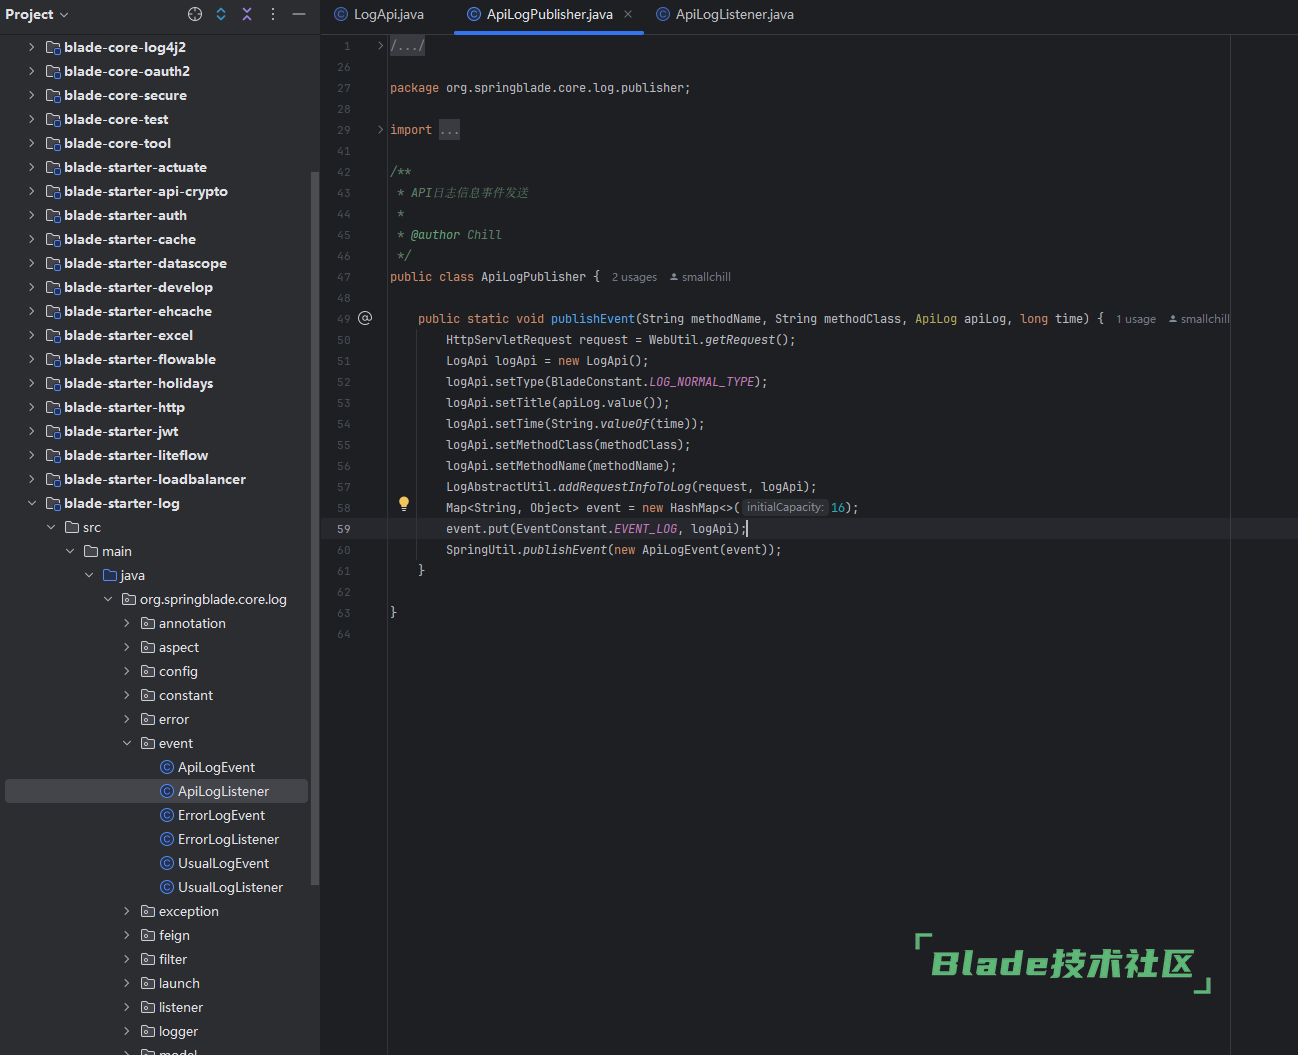Screen dimensions: 1298x1055
Task: Switch to the ApiLogPublisher.java tab
Action: 549,14
